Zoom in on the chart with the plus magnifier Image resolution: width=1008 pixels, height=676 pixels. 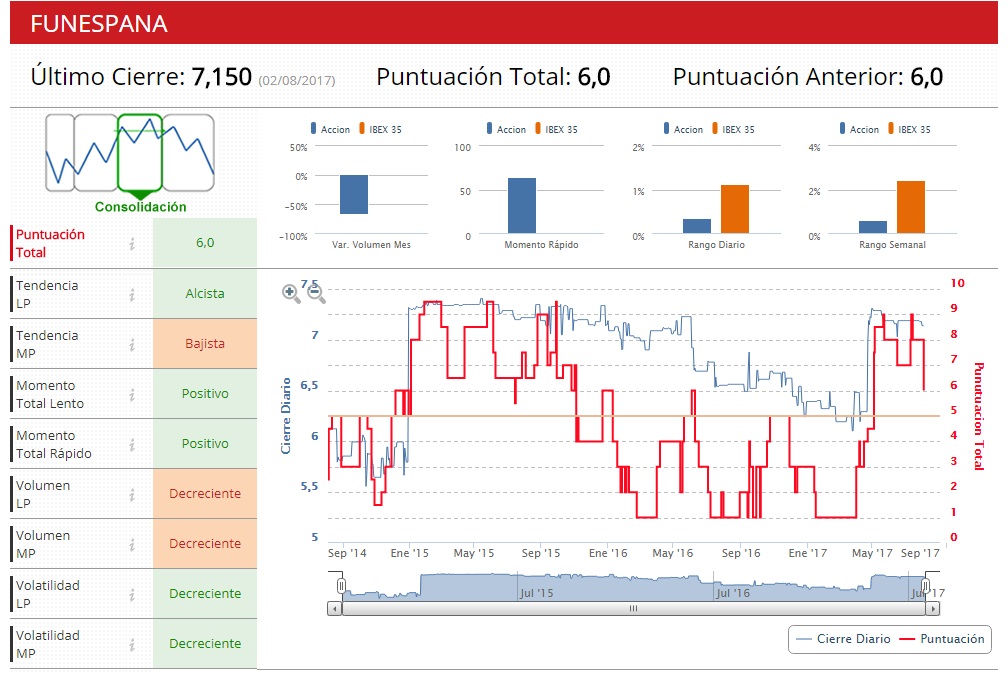click(291, 293)
